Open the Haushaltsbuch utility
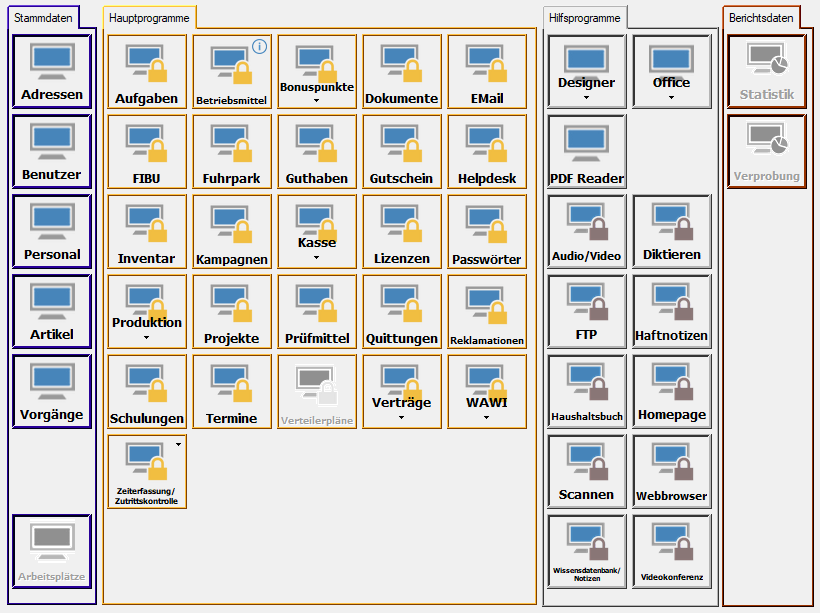Viewport: 820px width, 613px height. pos(587,392)
